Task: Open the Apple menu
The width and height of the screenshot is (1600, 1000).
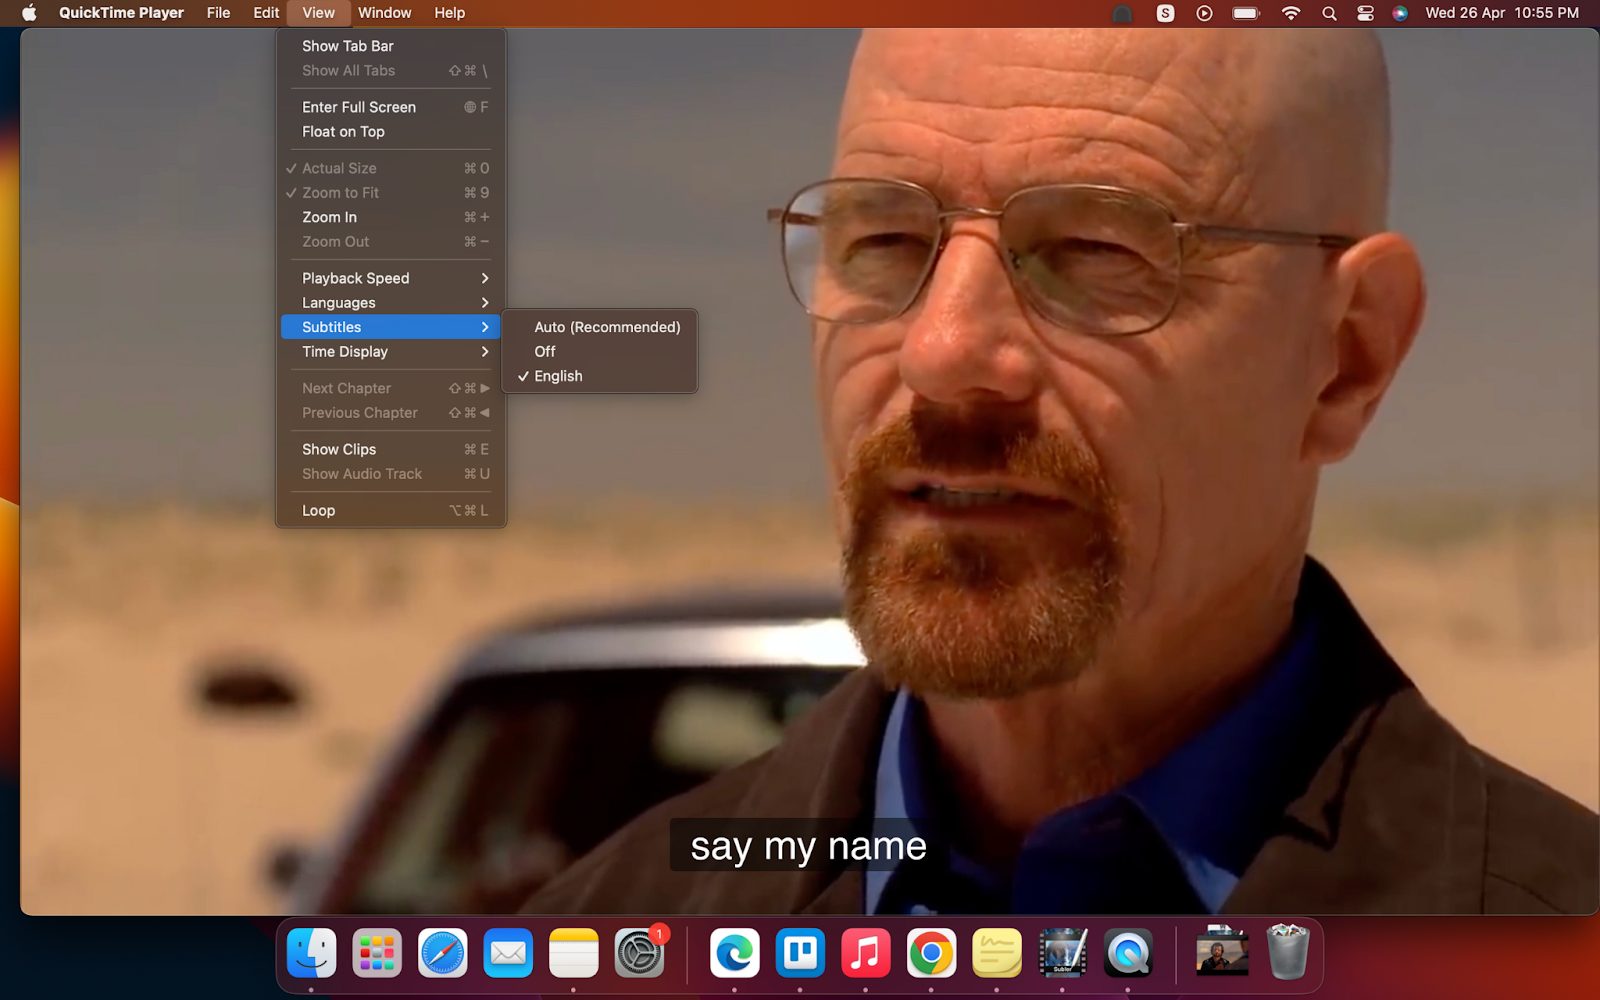Action: tap(29, 13)
